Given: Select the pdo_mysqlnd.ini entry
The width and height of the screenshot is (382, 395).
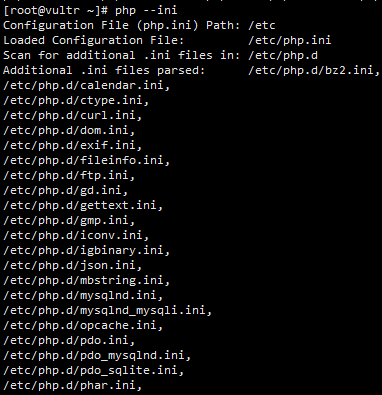Looking at the screenshot, I should [97, 356].
